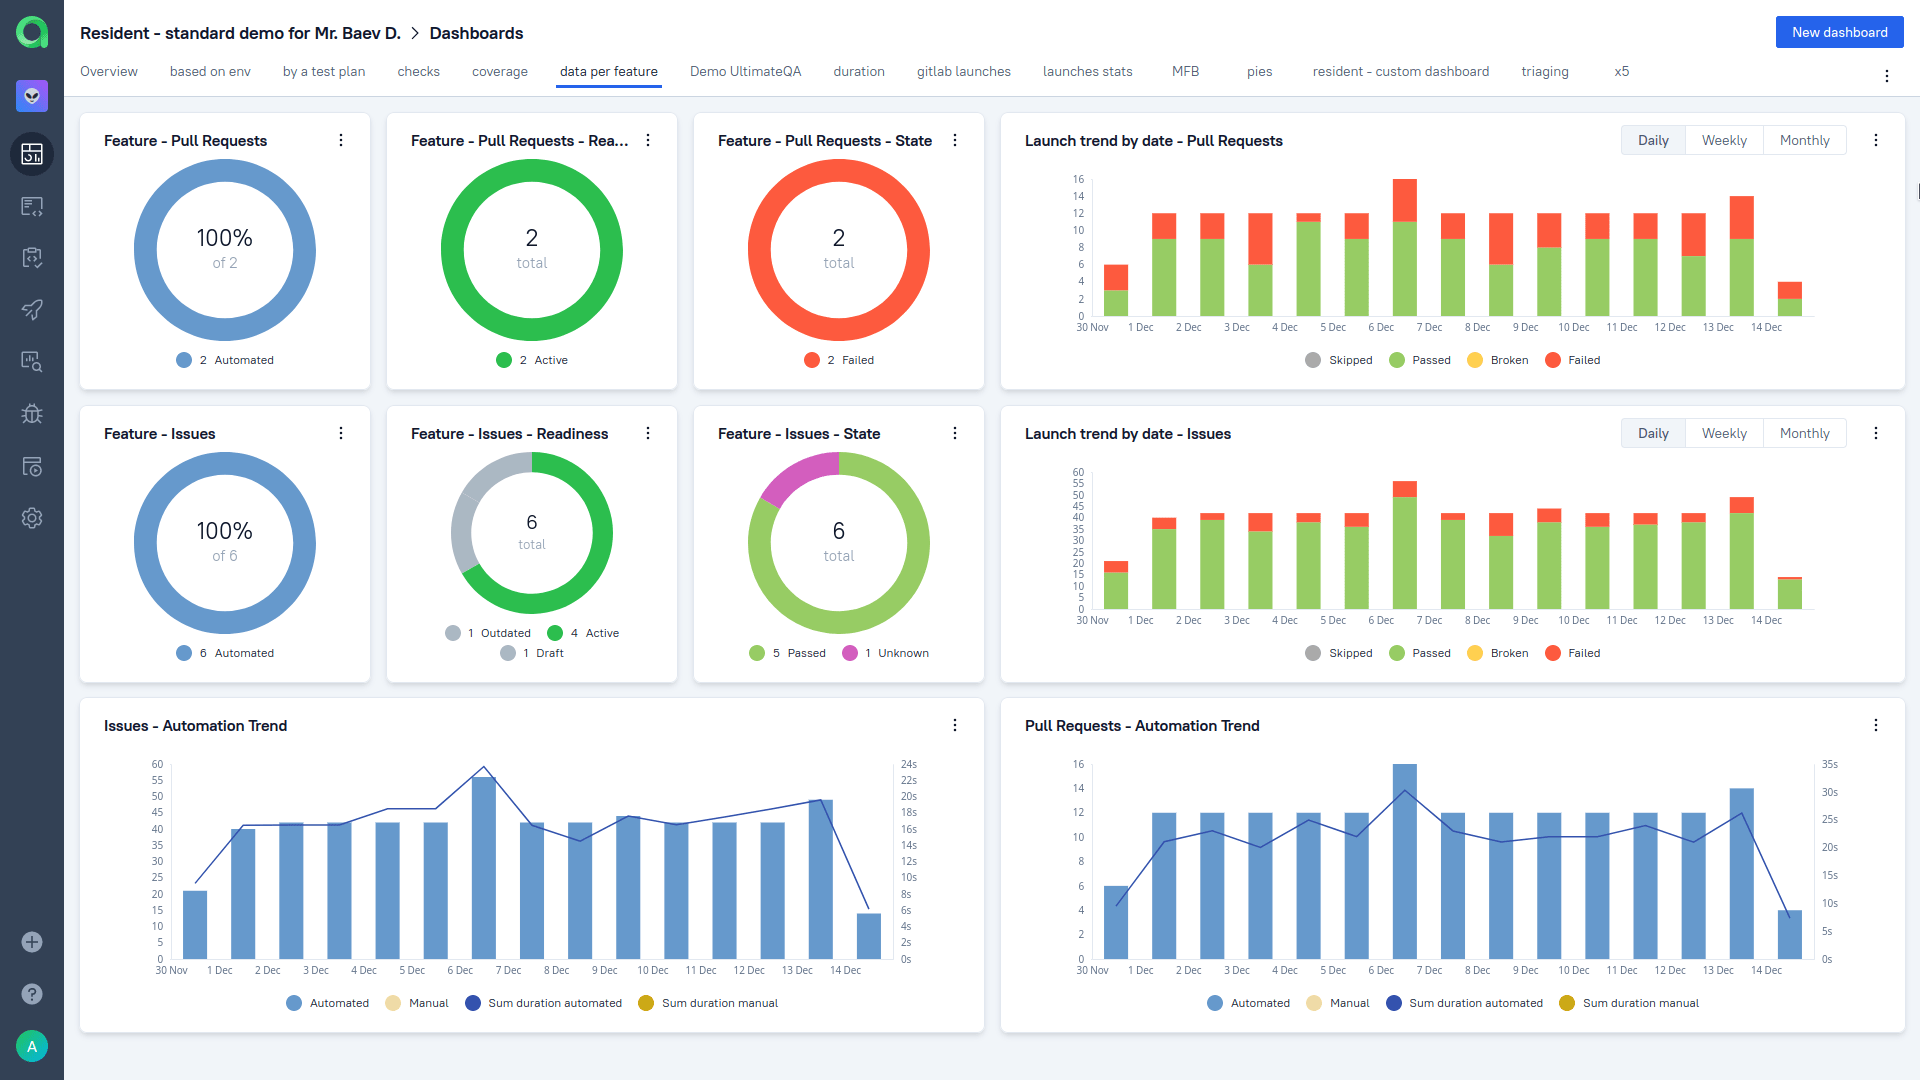Click the New dashboard button
Image resolution: width=1920 pixels, height=1080 pixels.
[1839, 31]
